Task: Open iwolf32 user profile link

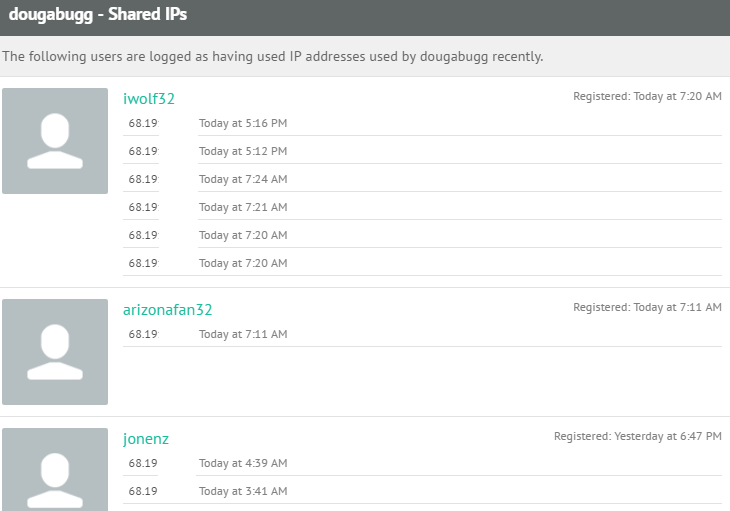Action: [x=149, y=99]
